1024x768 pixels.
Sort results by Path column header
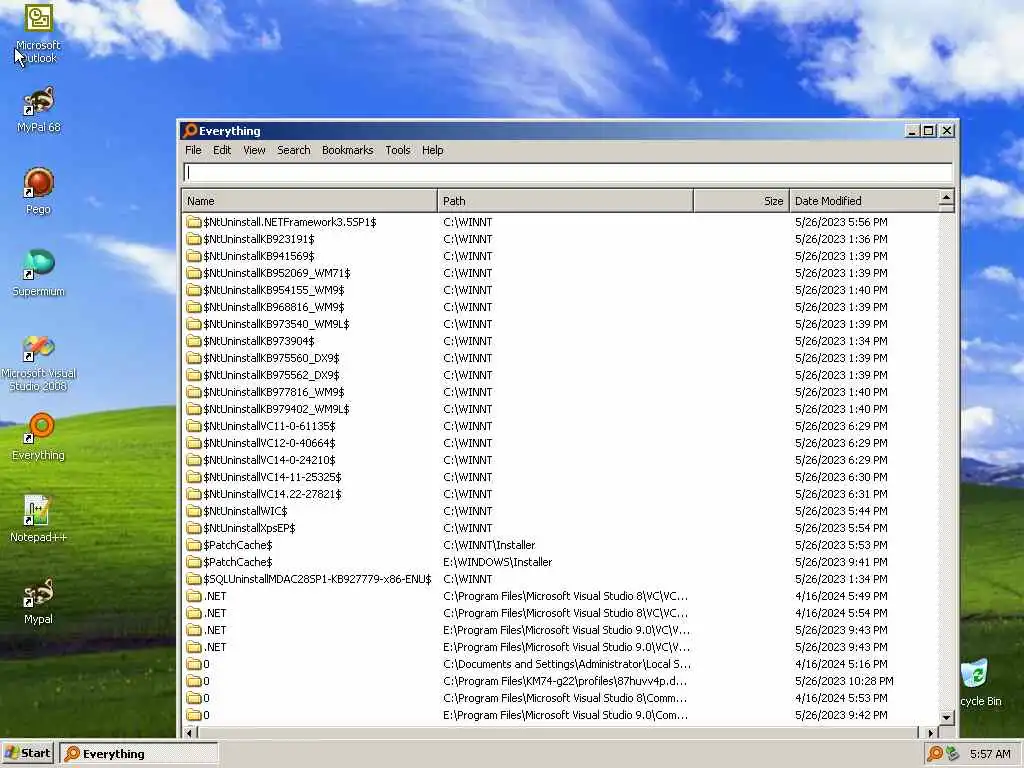pyautogui.click(x=566, y=200)
